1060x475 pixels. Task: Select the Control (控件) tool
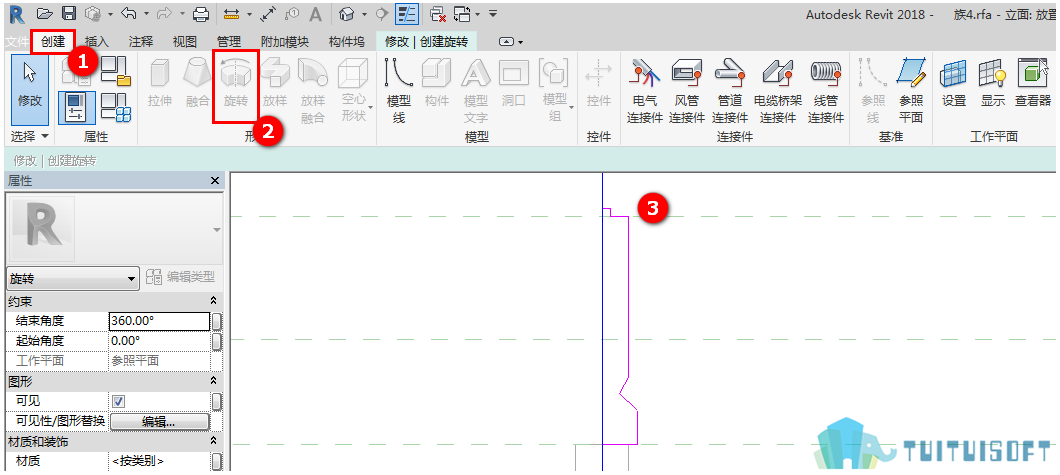[x=599, y=83]
